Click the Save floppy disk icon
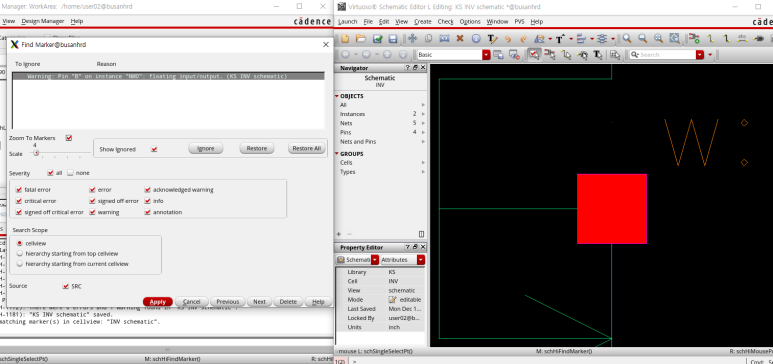The image size is (773, 364). [x=393, y=38]
